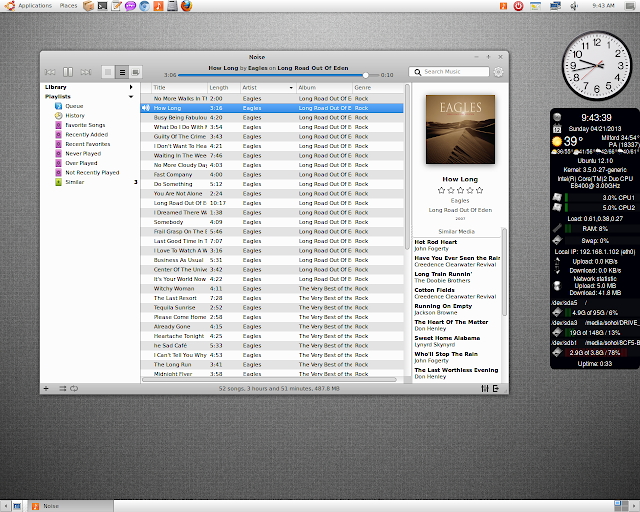
Task: Open the equalizer from status bar
Action: [x=484, y=388]
